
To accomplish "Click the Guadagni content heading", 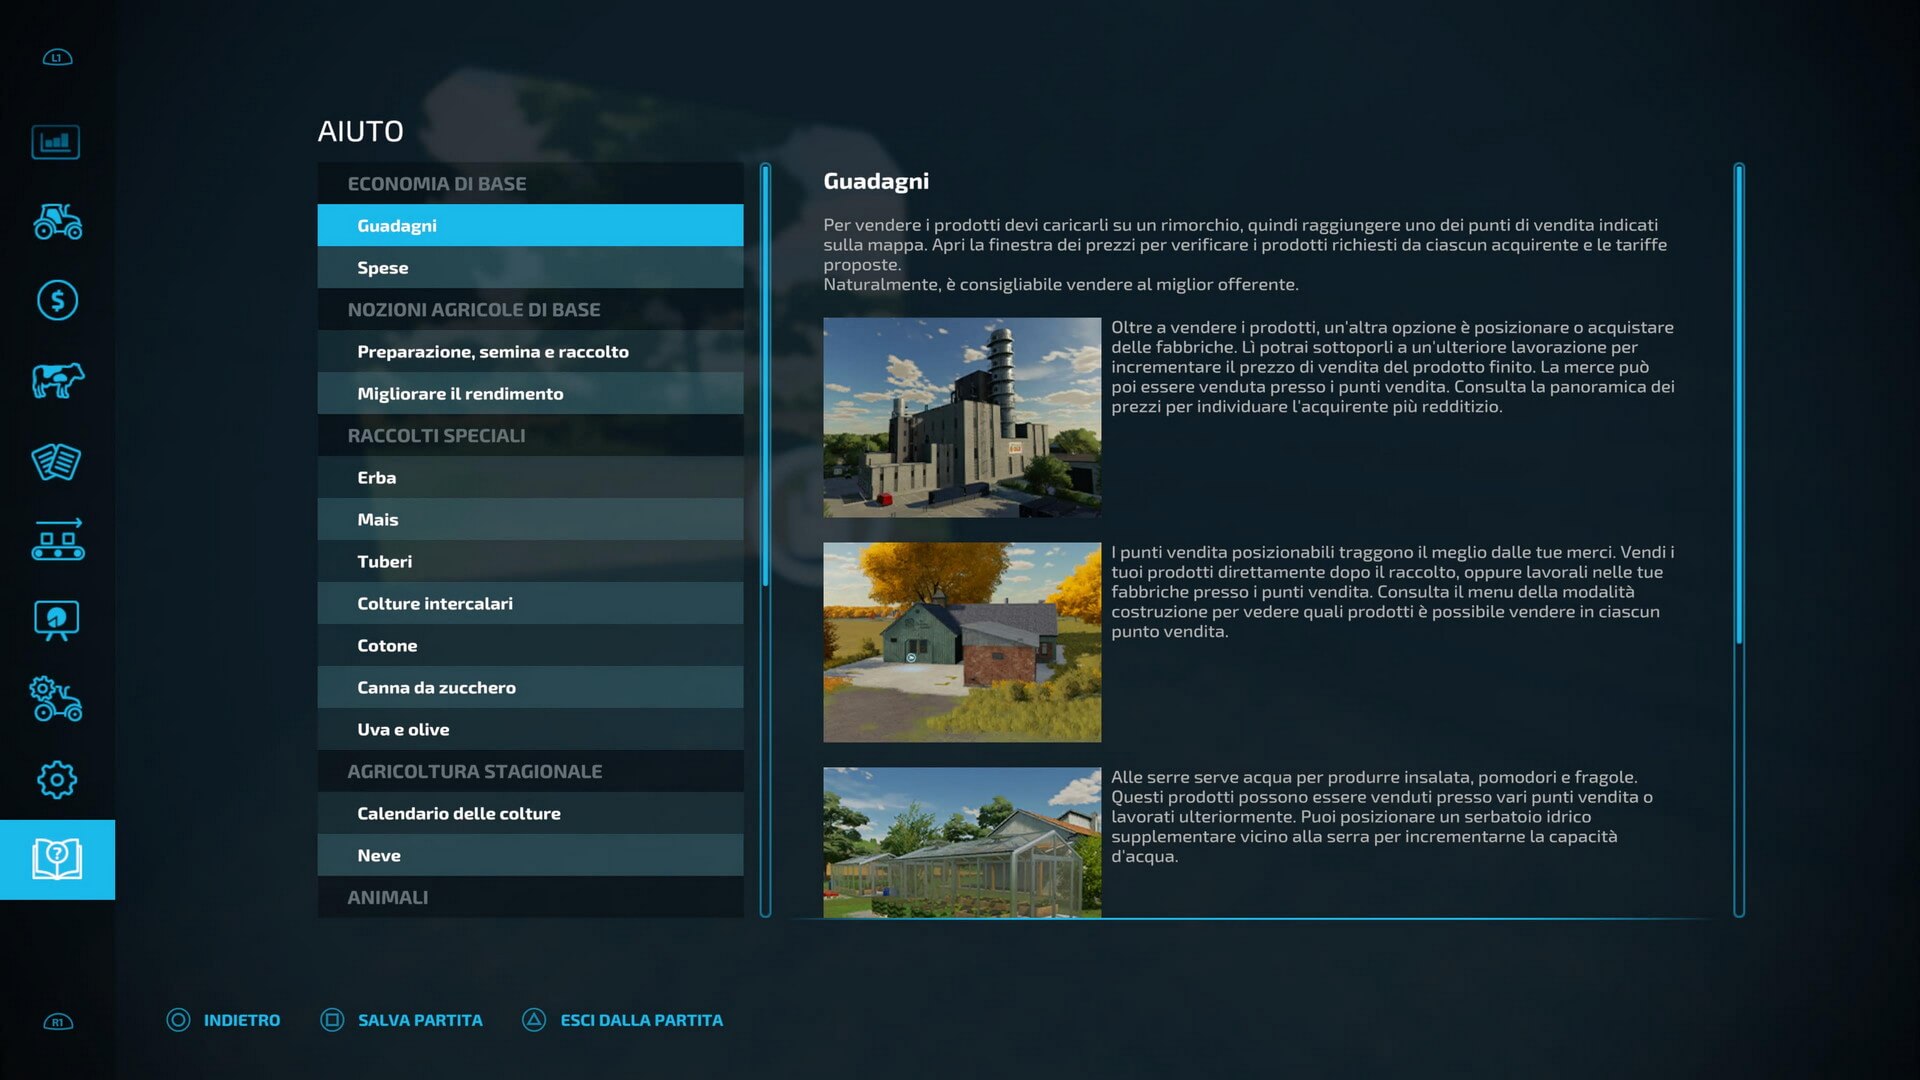I will [x=876, y=181].
